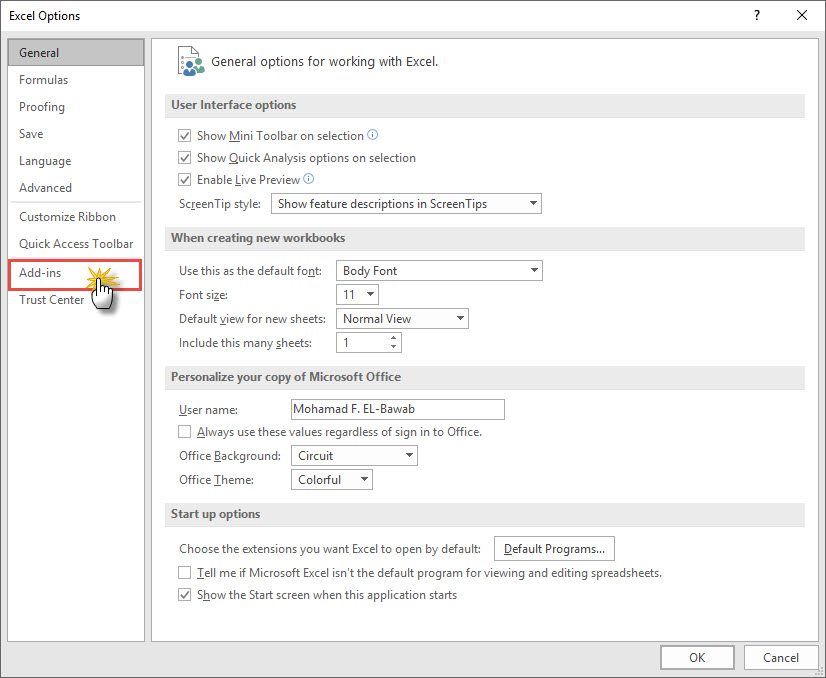Image resolution: width=826 pixels, height=678 pixels.
Task: Toggle Show Quick Analysis options checkbox
Action: 184,158
